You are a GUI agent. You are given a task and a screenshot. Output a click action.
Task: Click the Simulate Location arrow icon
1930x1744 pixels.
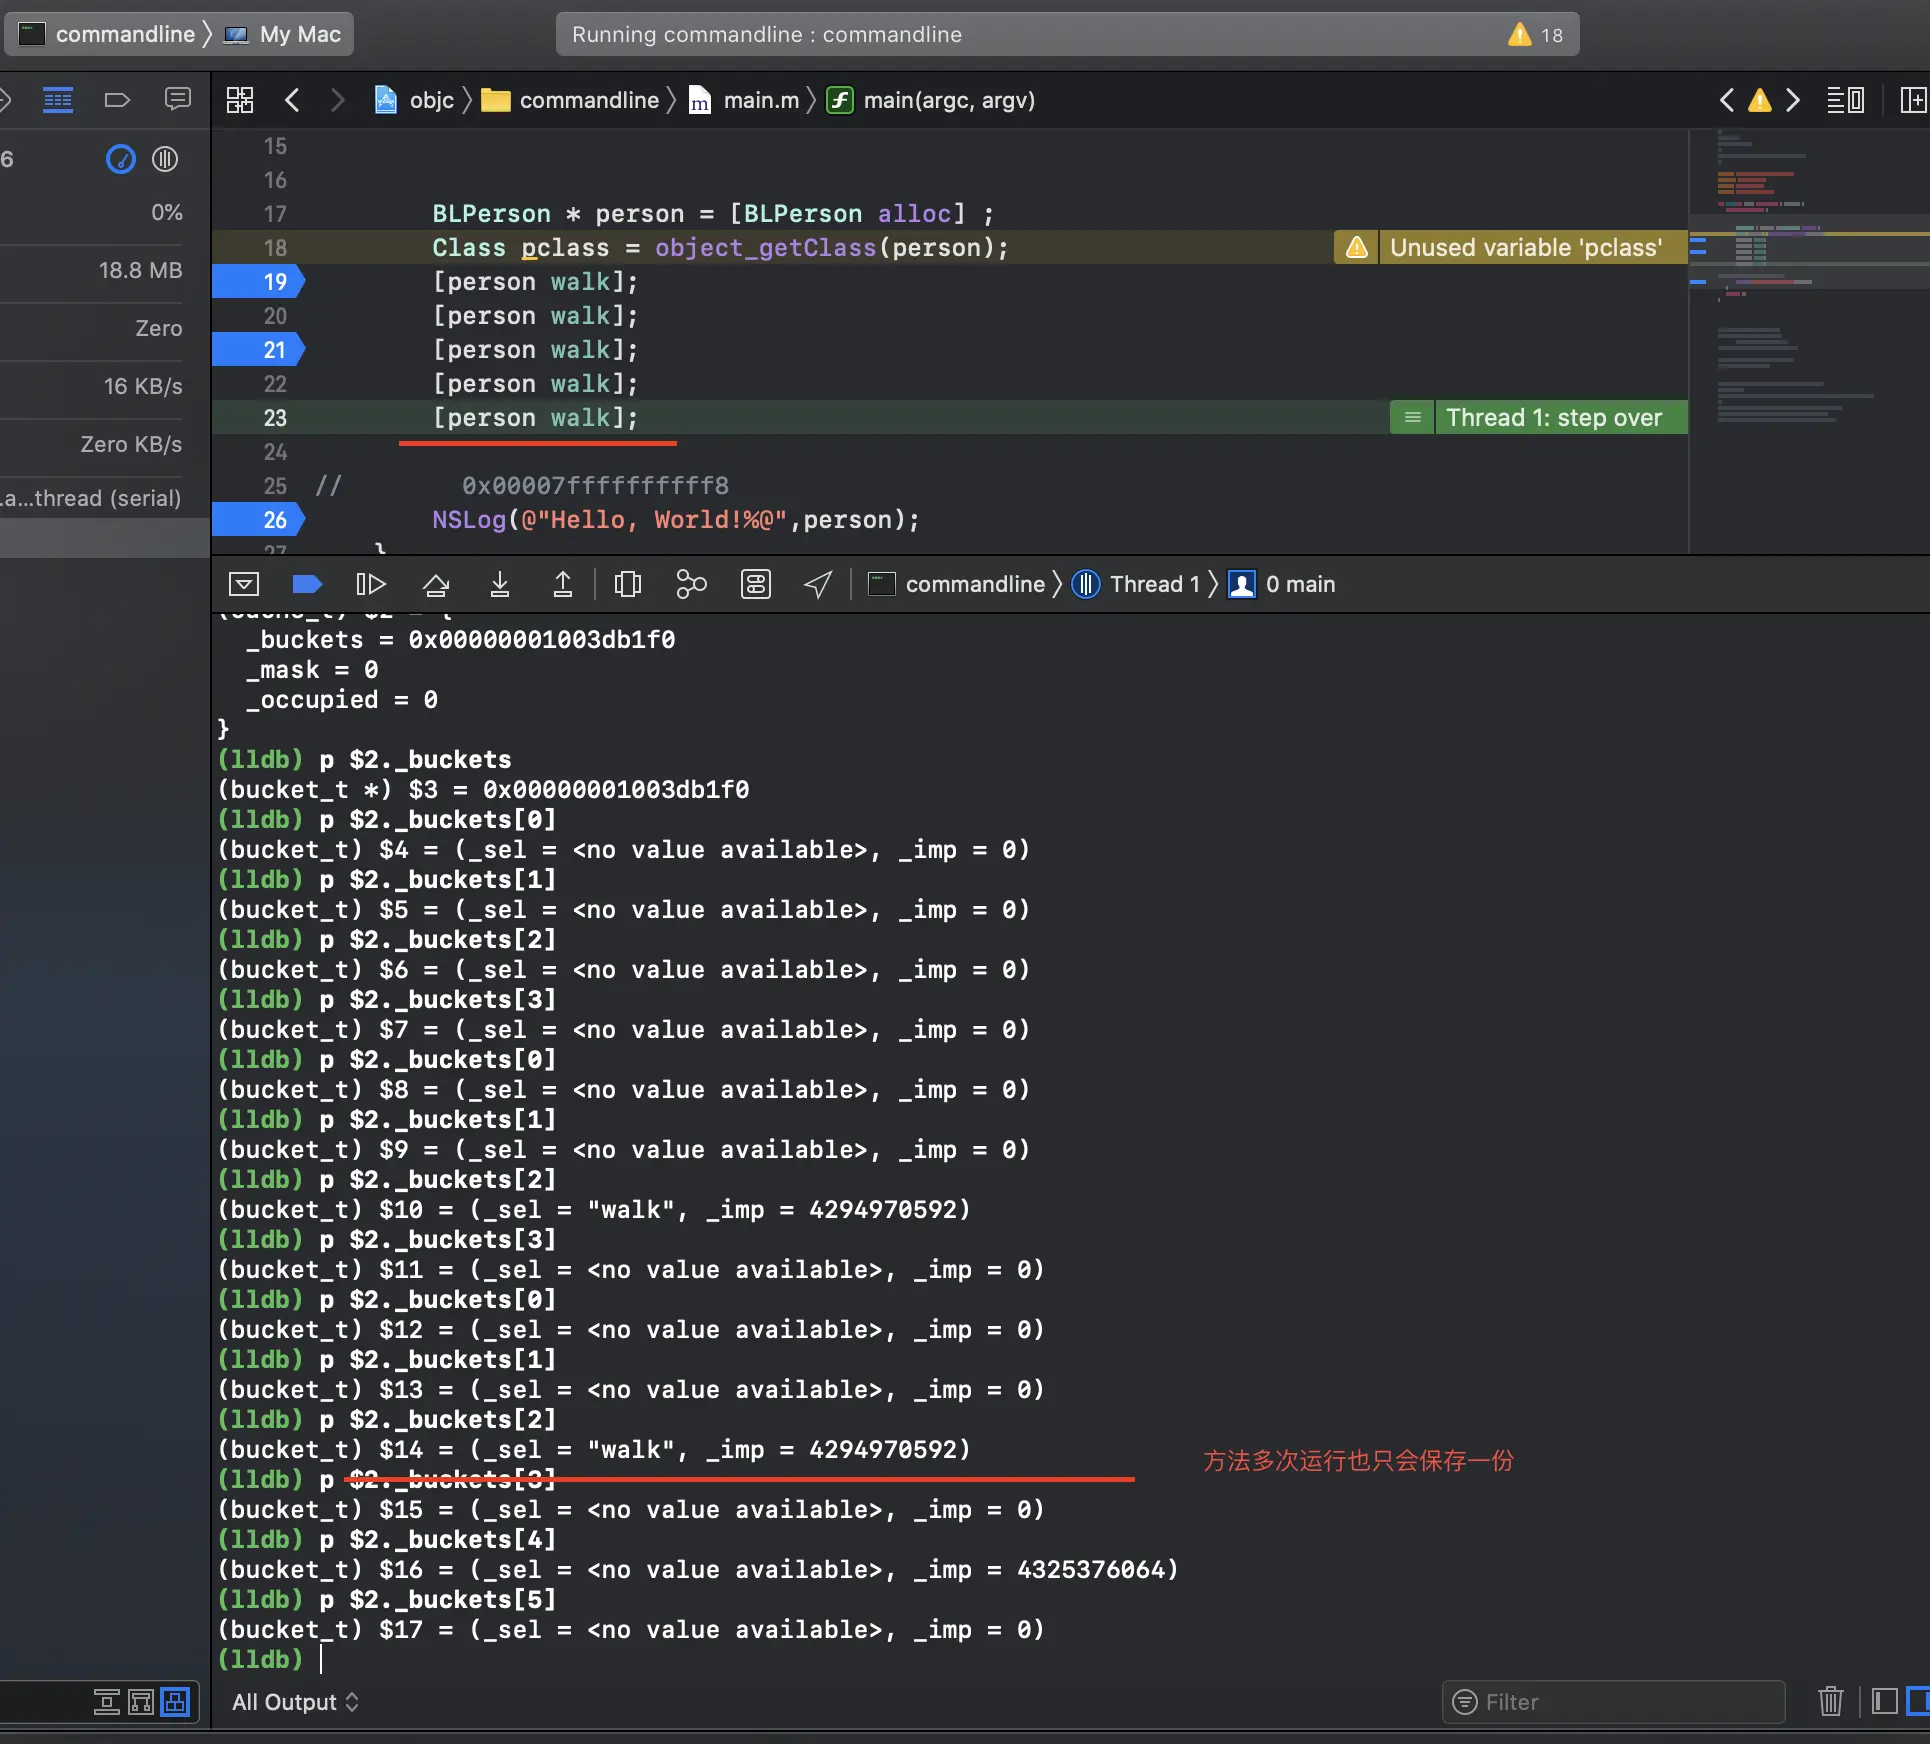point(818,584)
